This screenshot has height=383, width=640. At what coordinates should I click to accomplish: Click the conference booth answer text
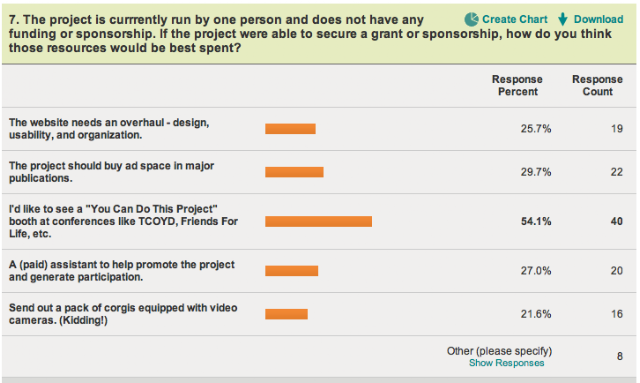[x=123, y=221]
